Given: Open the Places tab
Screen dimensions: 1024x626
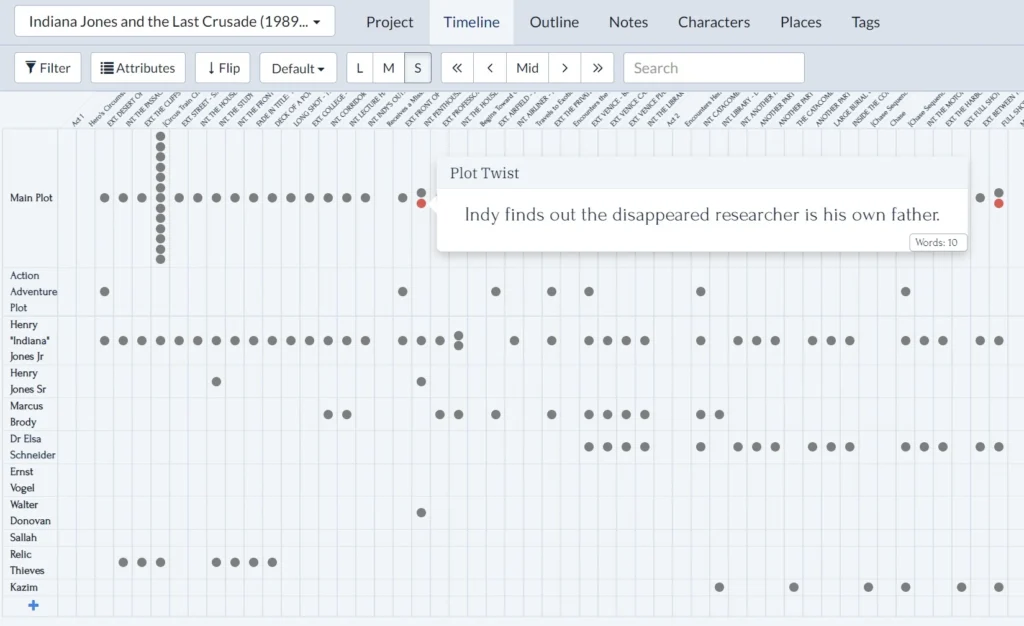Looking at the screenshot, I should 801,22.
